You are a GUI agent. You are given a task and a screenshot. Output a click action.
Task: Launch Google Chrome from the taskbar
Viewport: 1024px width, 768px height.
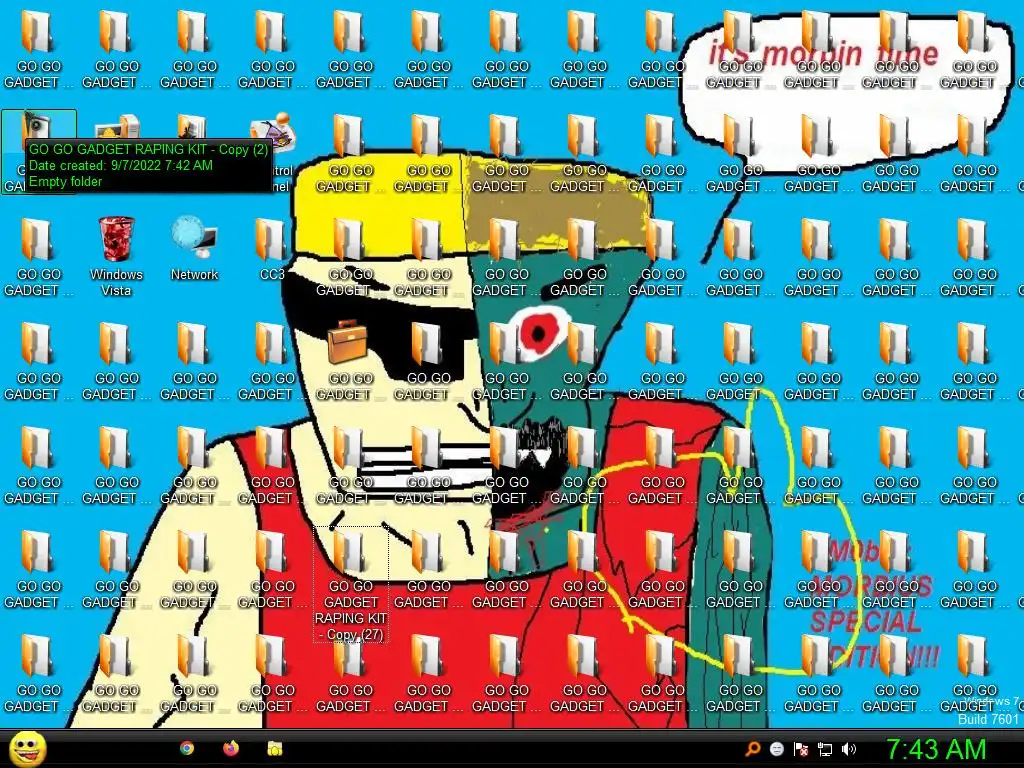coord(187,748)
